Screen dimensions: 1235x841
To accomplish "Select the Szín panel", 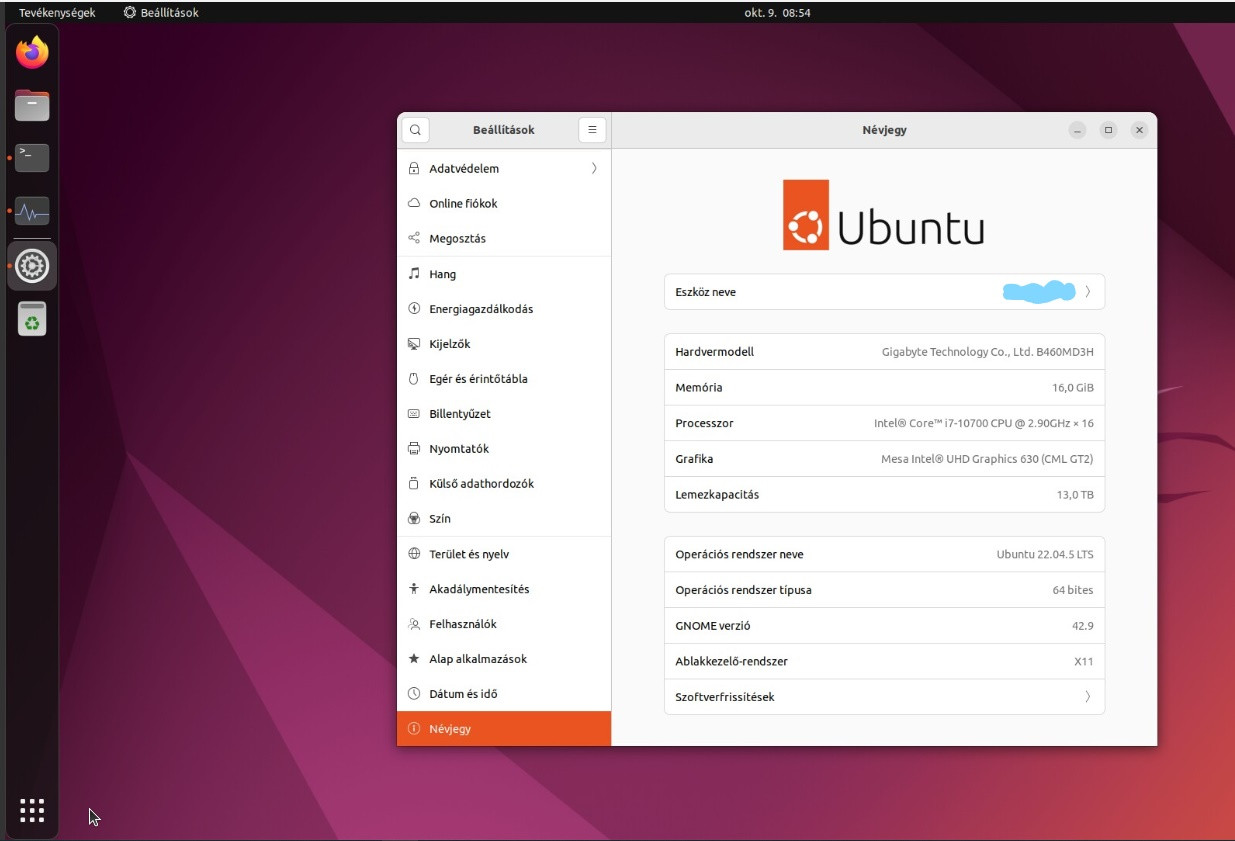I will (x=504, y=519).
